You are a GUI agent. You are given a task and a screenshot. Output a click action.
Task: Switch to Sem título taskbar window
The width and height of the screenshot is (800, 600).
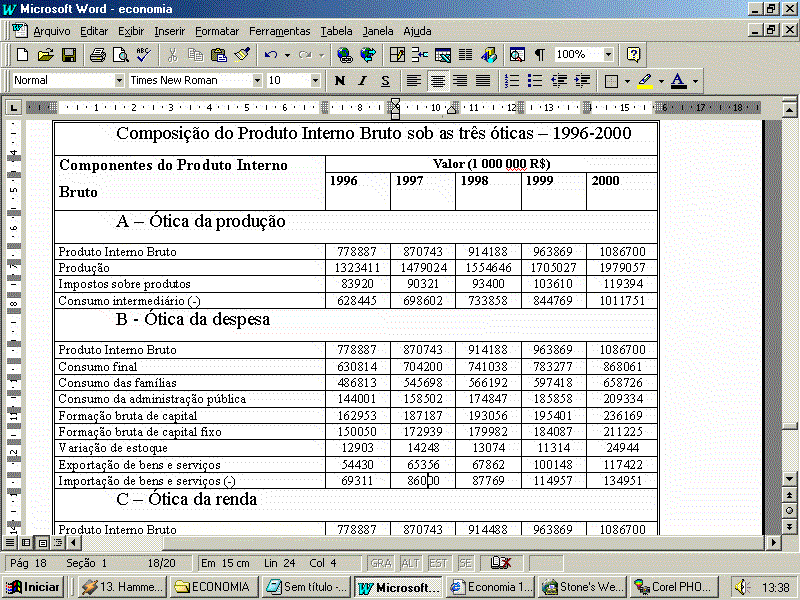[306, 587]
